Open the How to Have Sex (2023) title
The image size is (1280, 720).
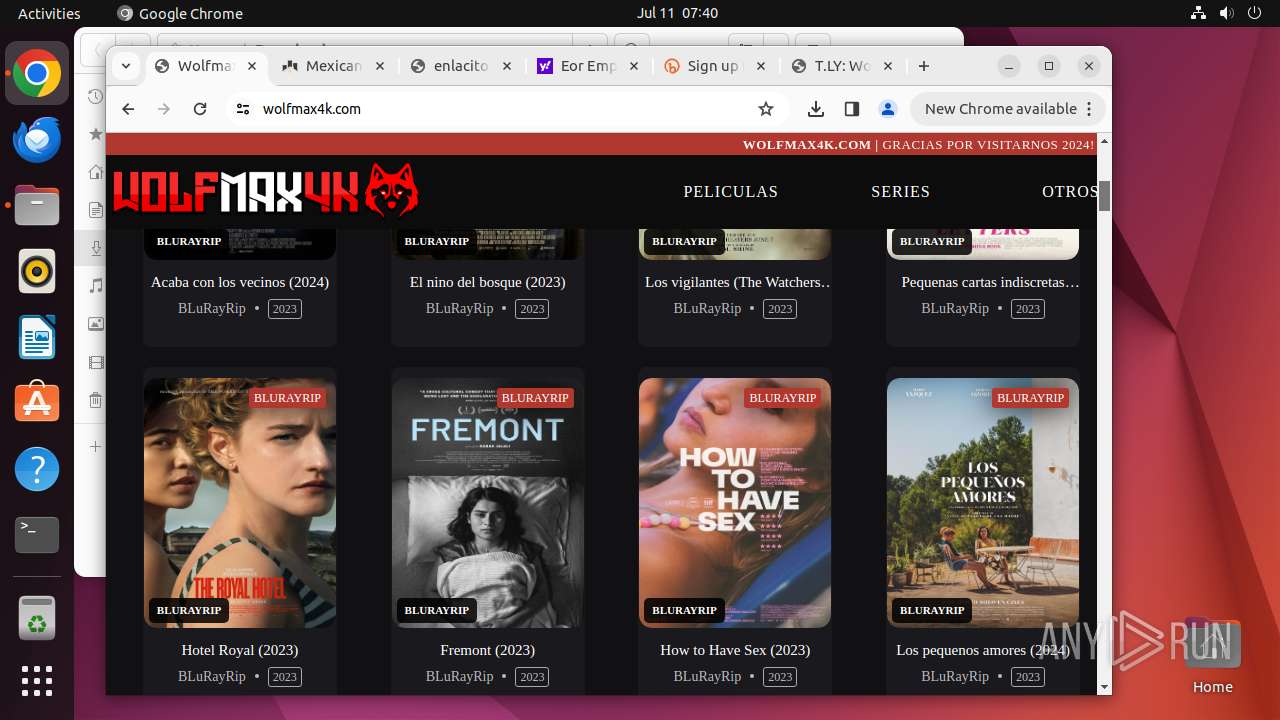pos(735,650)
